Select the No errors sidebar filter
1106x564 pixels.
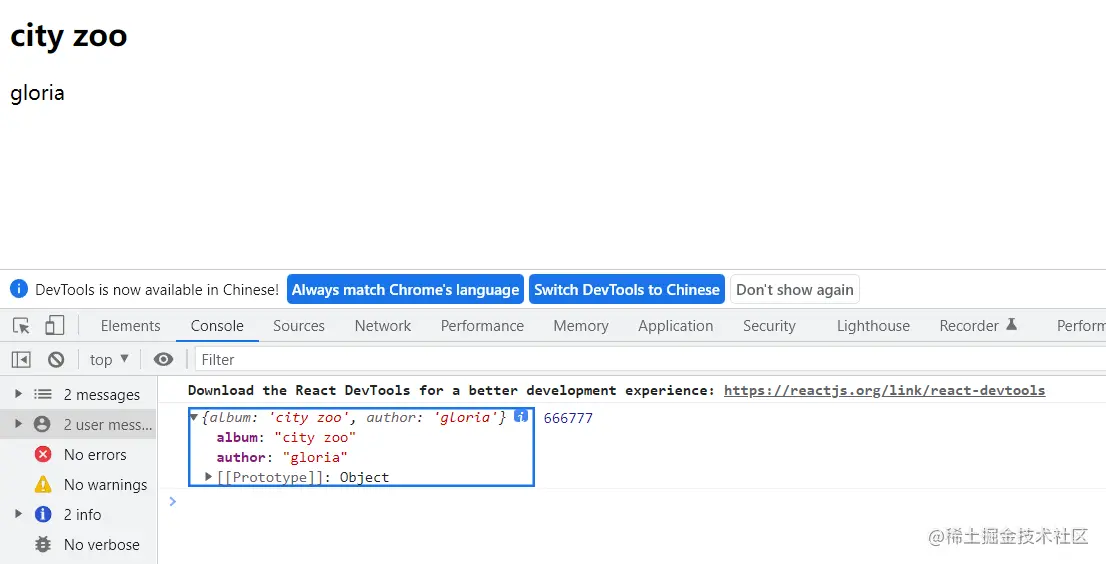click(x=79, y=455)
